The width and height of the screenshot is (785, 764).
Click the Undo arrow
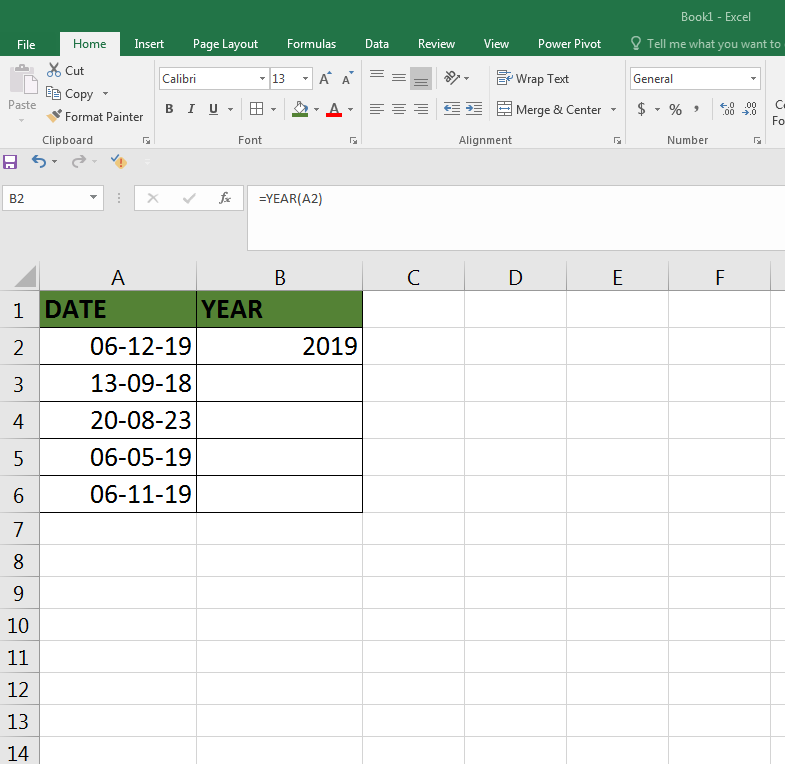(x=39, y=161)
